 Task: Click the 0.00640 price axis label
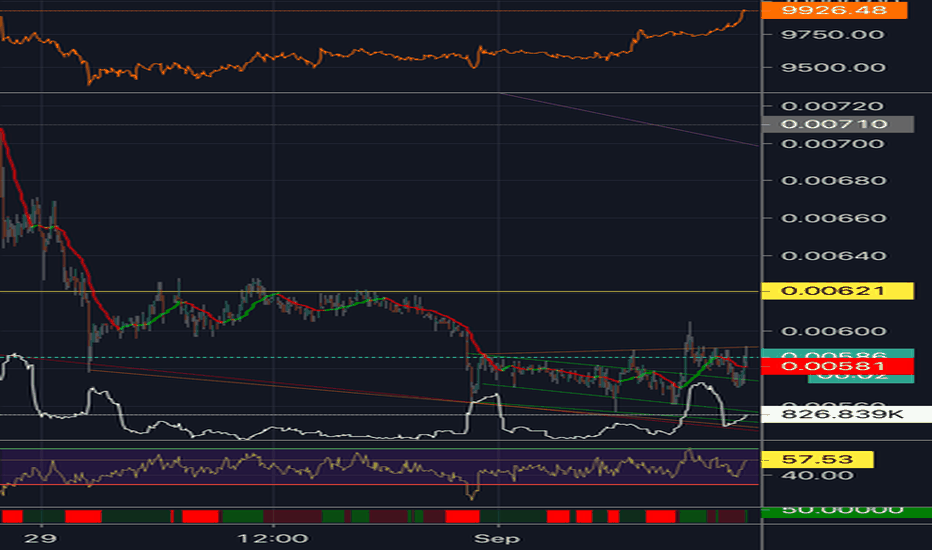point(833,256)
